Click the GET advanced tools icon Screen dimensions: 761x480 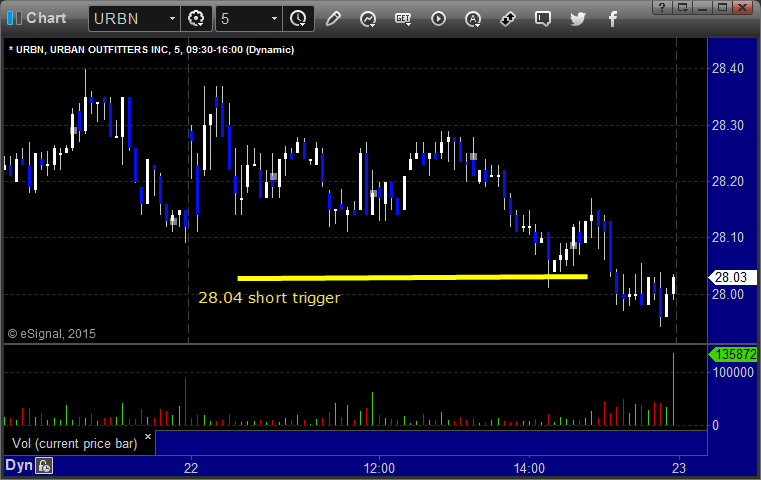pos(403,19)
